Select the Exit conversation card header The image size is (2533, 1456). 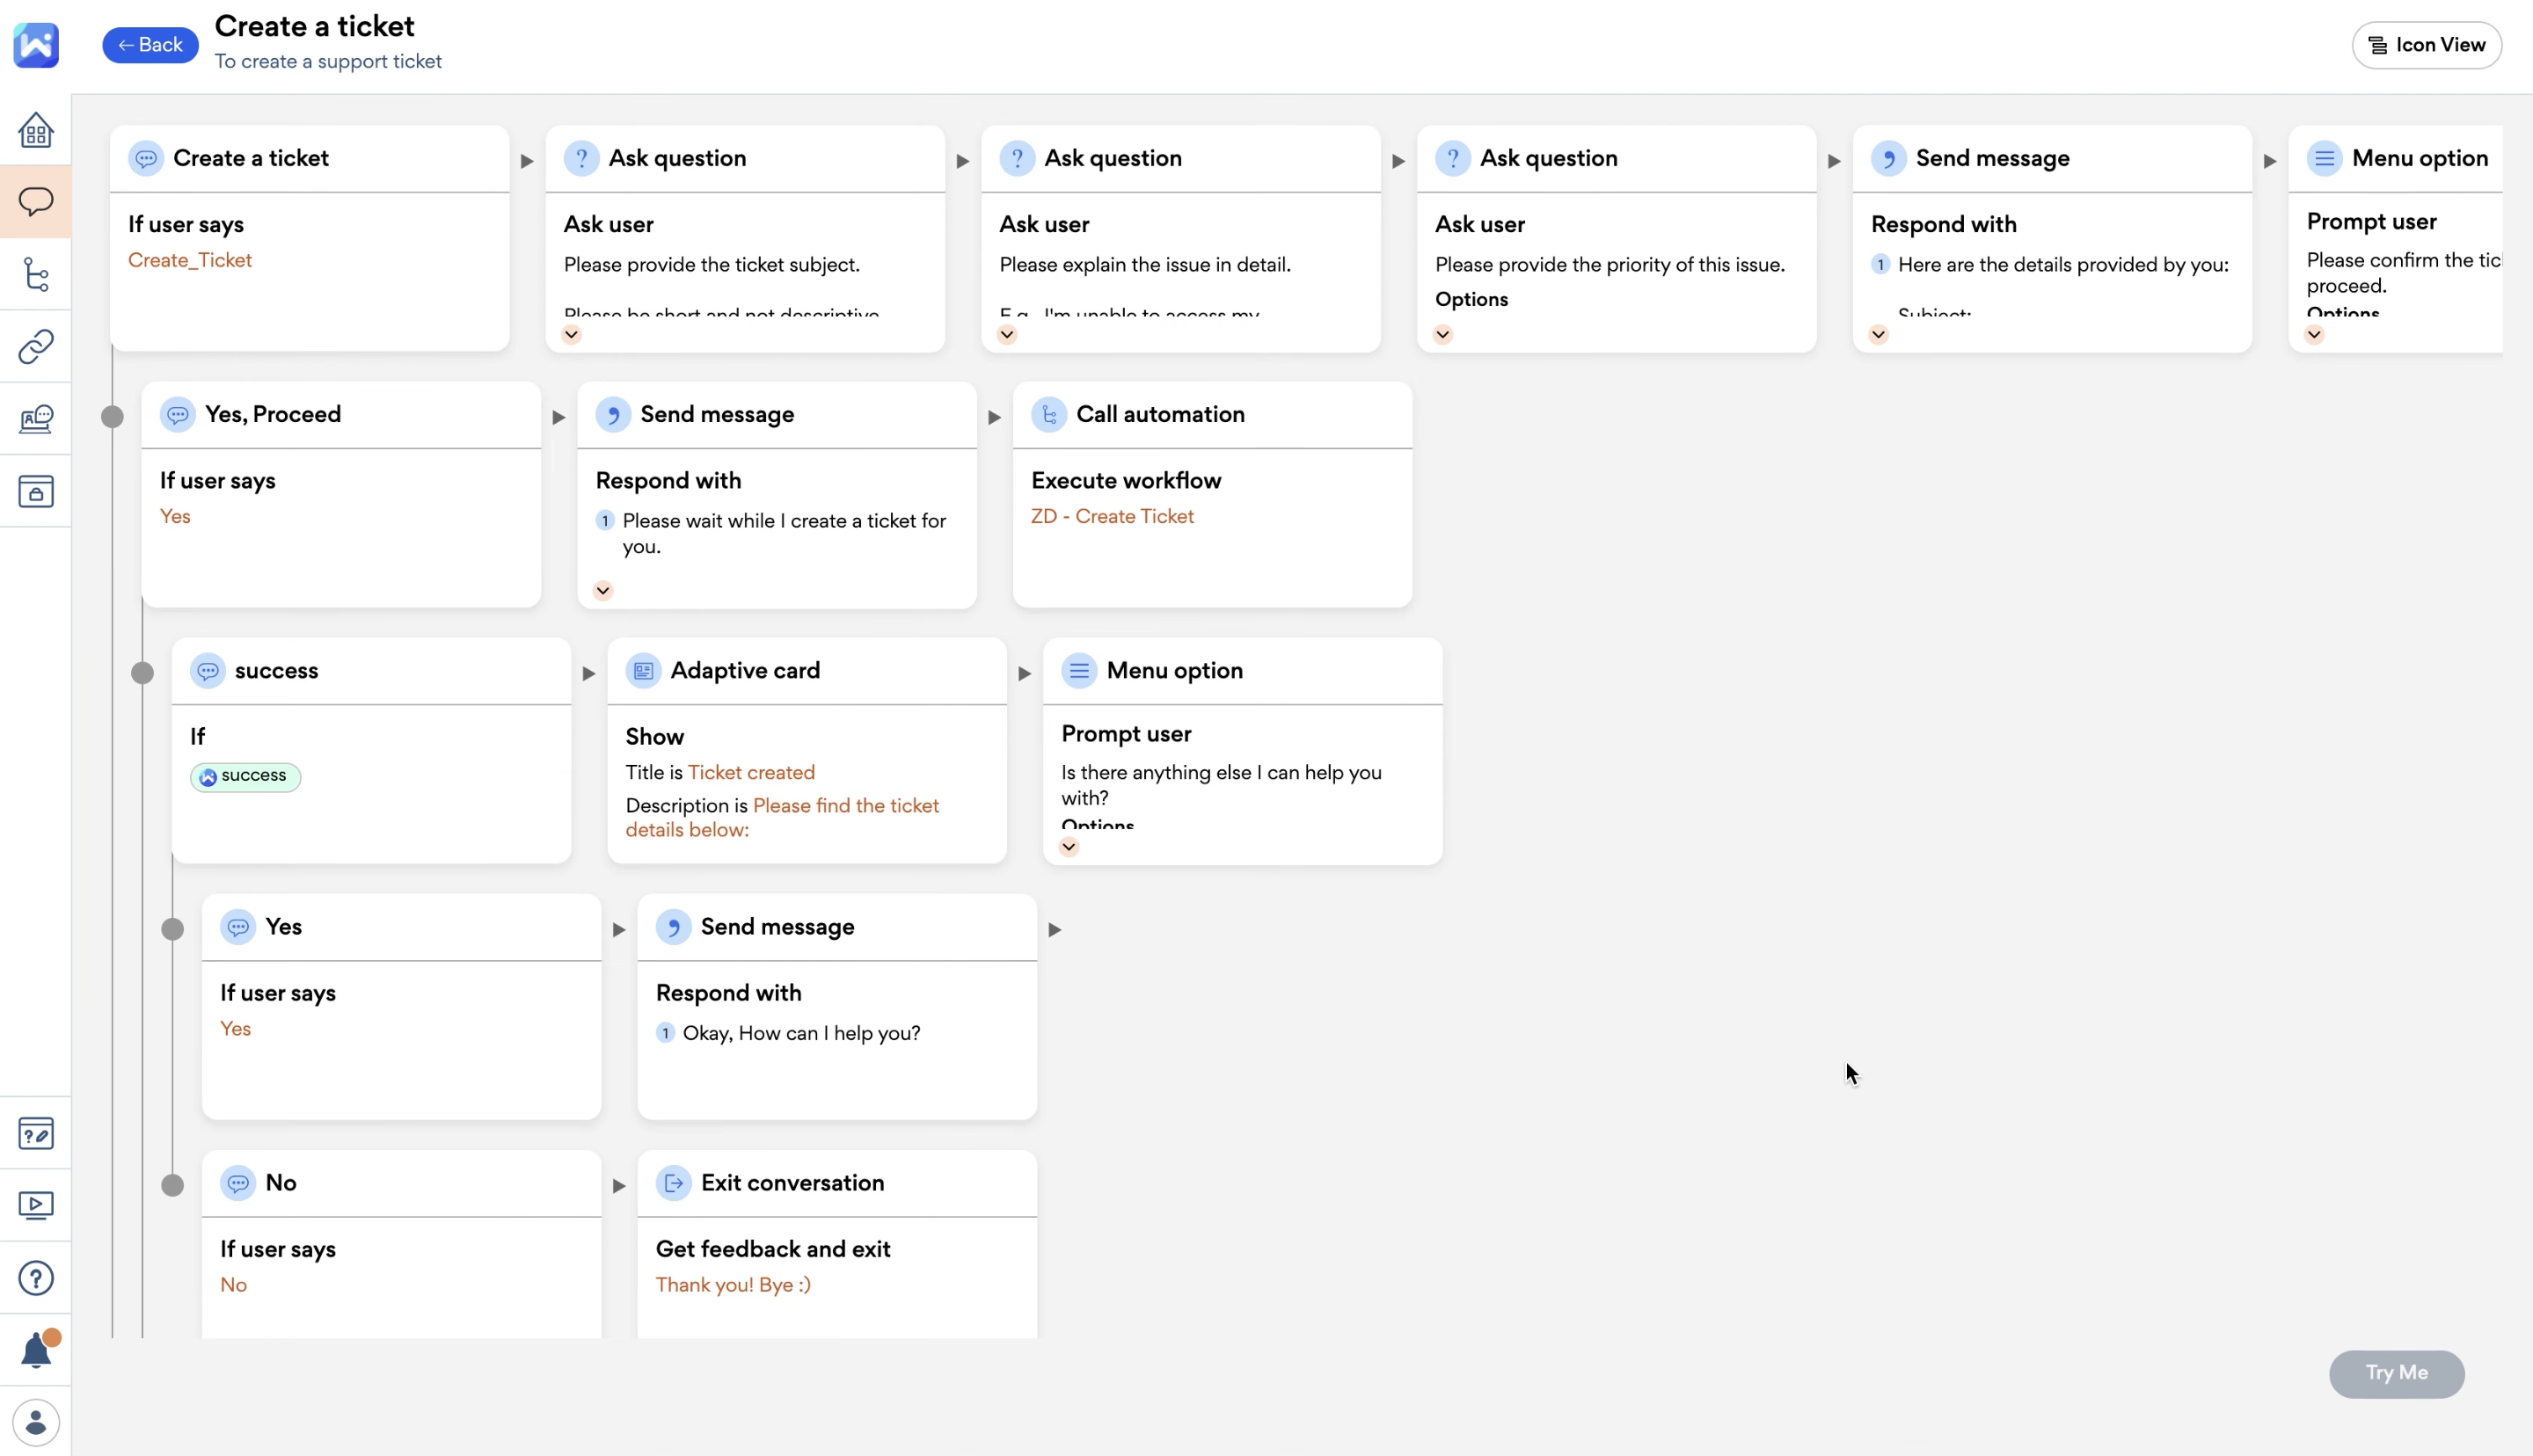click(x=791, y=1183)
